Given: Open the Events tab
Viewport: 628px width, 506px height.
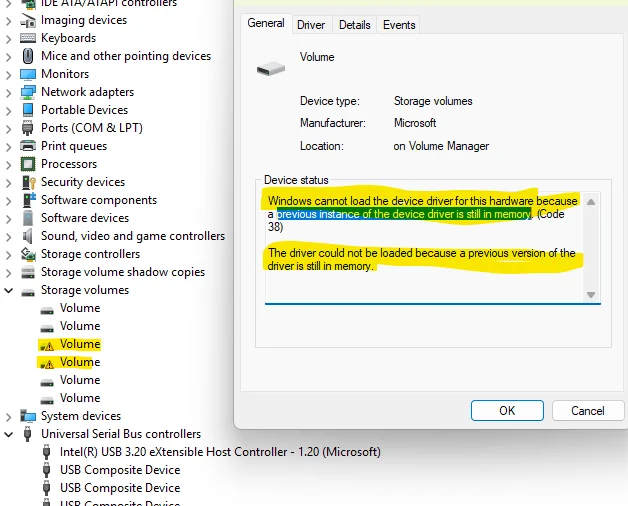Looking at the screenshot, I should pos(399,25).
